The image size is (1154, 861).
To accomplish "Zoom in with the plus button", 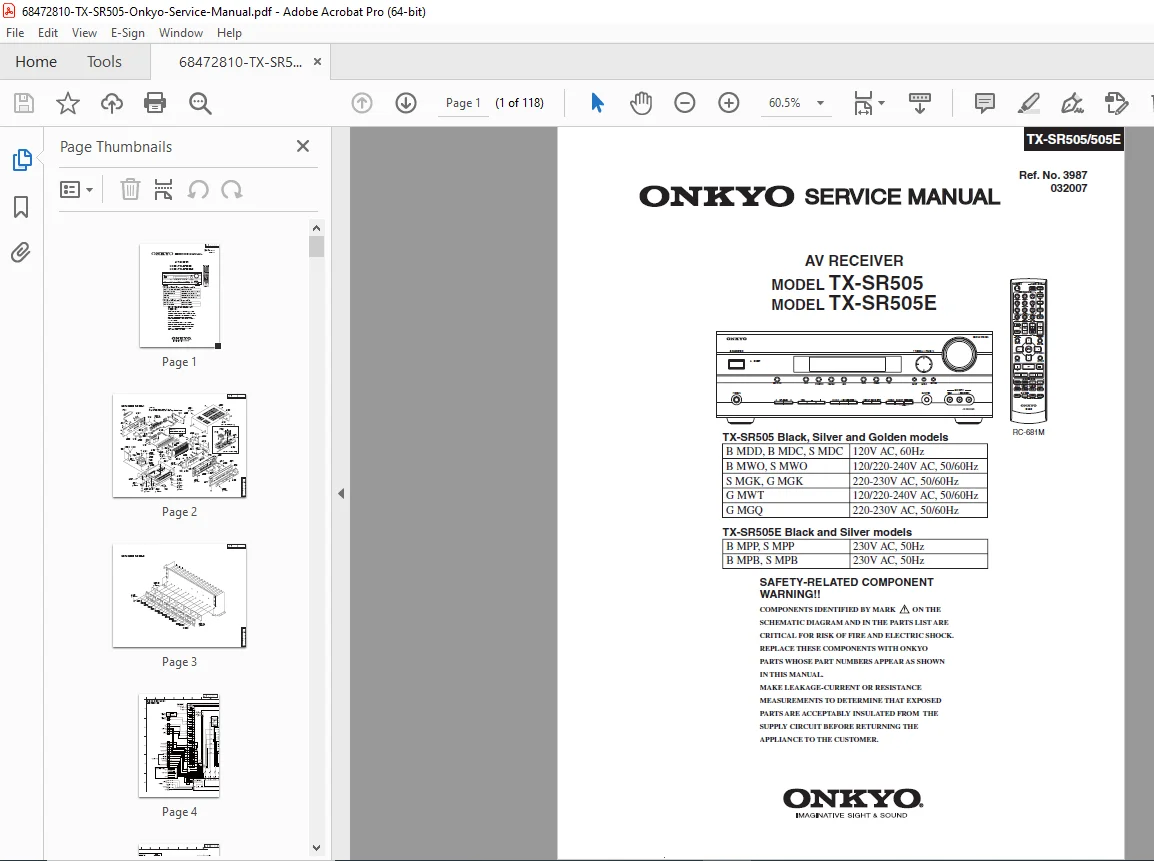I will pos(729,103).
